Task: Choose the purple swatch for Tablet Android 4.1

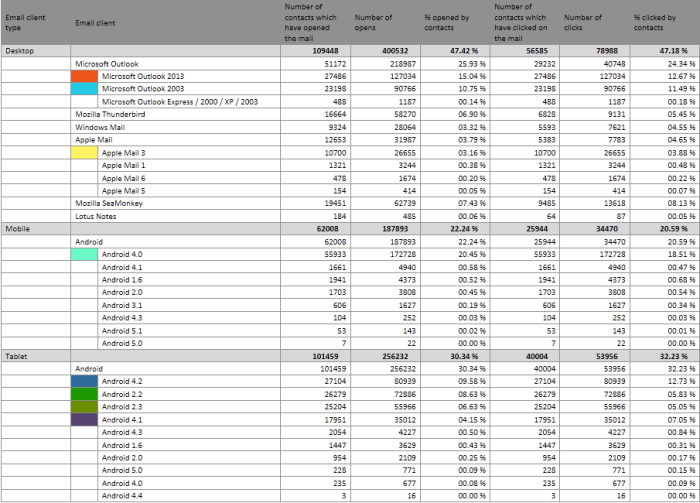Action: 86,420
